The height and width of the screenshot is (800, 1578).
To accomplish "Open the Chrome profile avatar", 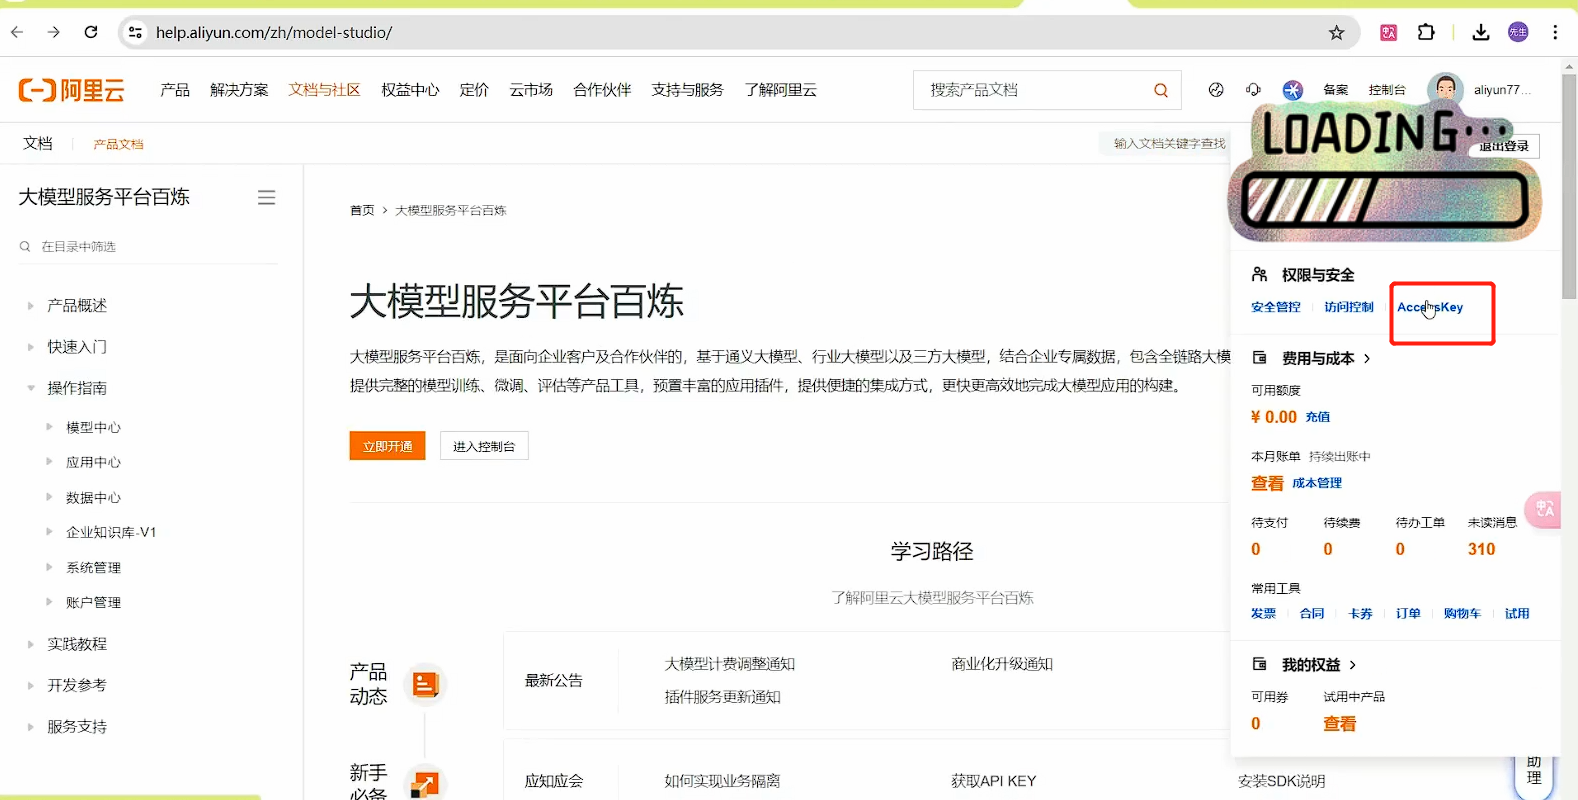I will (1518, 32).
